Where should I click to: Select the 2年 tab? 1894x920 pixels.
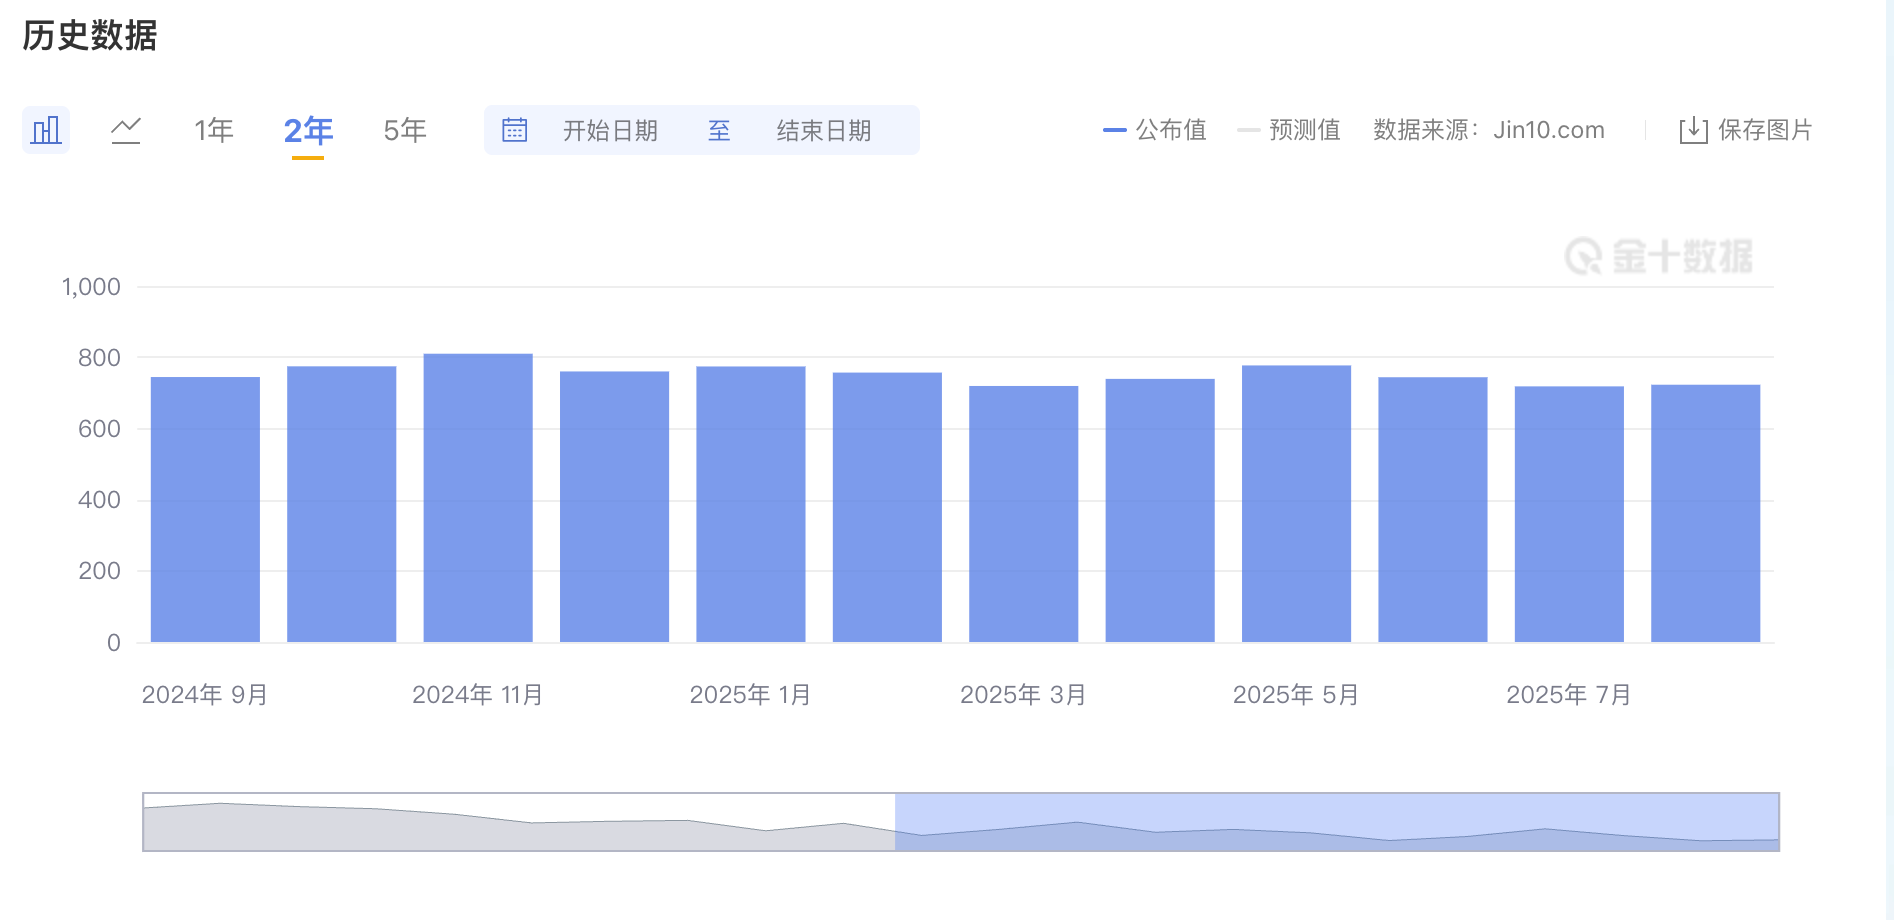coord(308,129)
